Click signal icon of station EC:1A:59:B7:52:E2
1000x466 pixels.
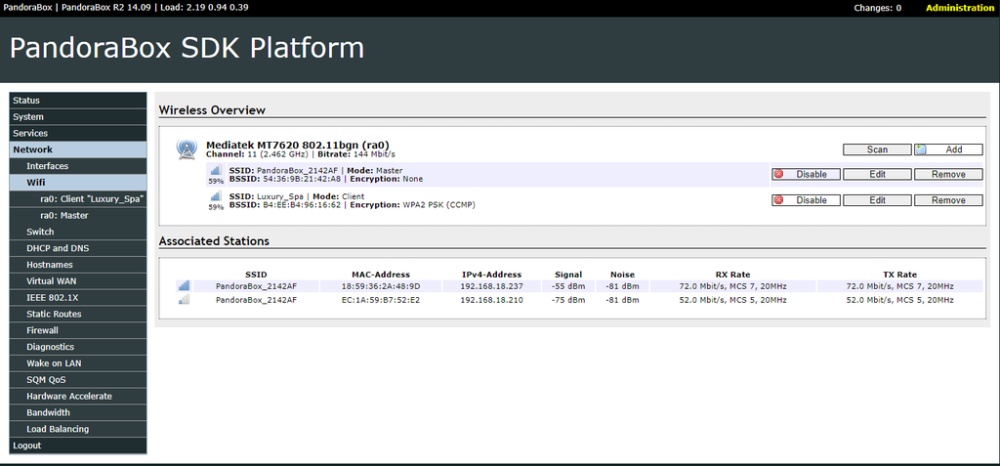click(184, 300)
